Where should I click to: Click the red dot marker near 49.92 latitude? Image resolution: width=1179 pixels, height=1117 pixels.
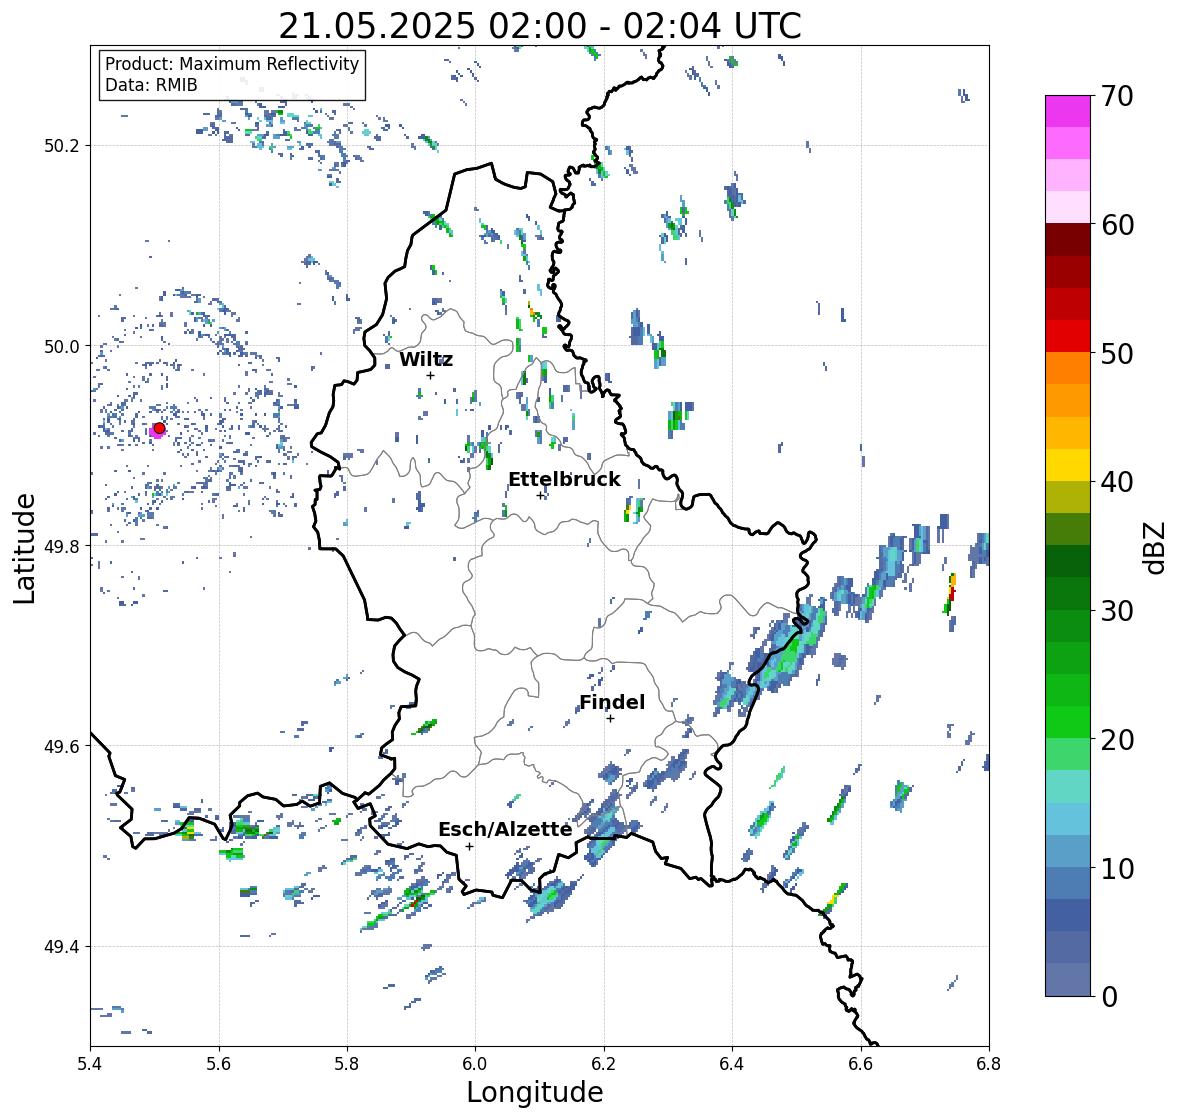(159, 428)
